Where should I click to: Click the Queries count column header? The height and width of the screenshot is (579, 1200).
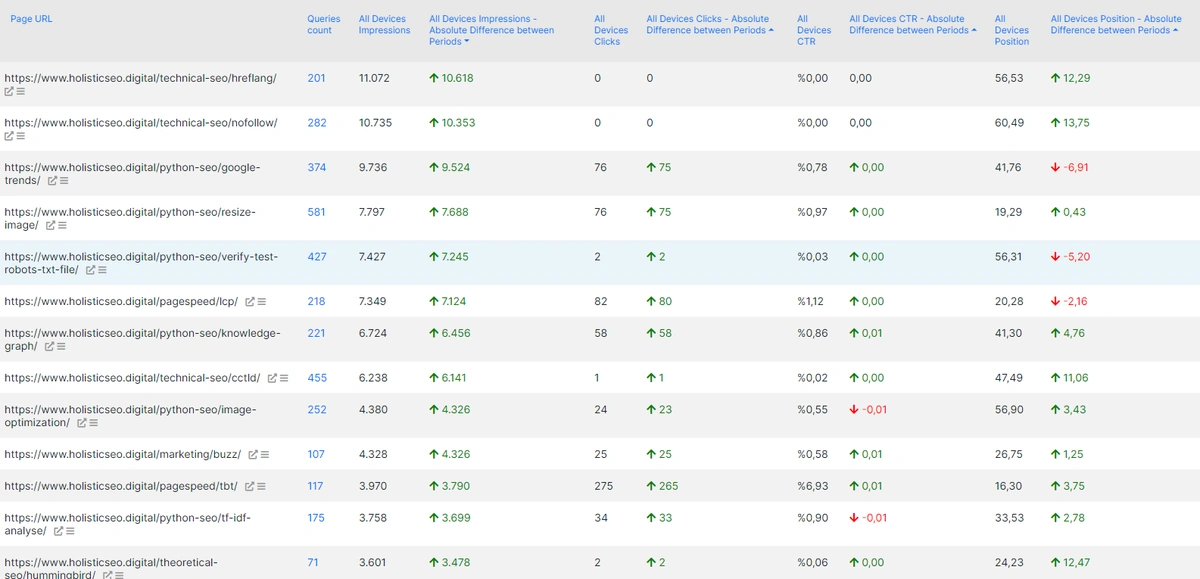pos(323,24)
